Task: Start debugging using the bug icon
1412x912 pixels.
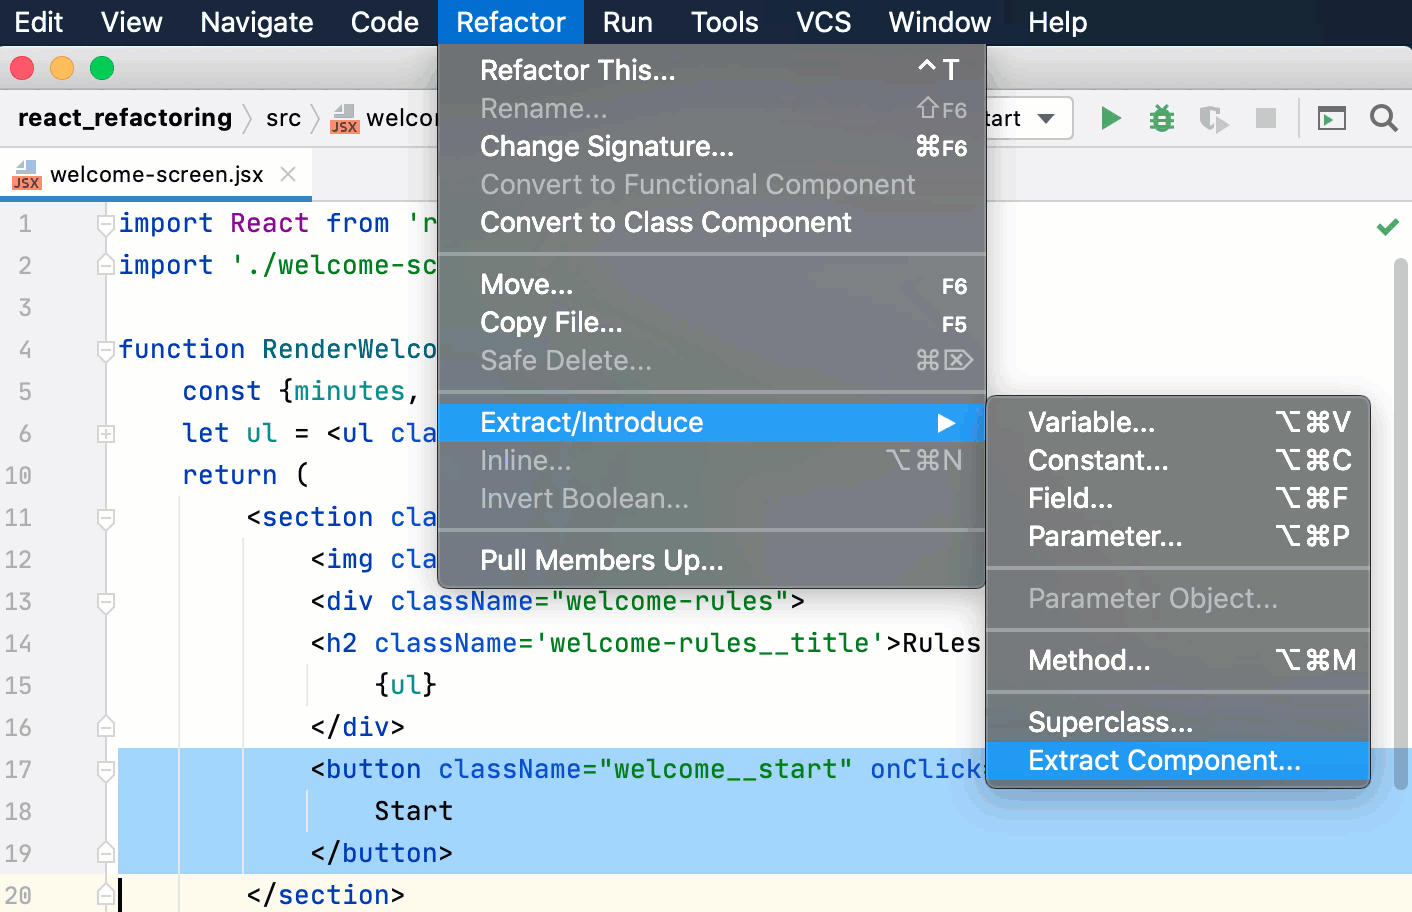Action: click(x=1161, y=118)
